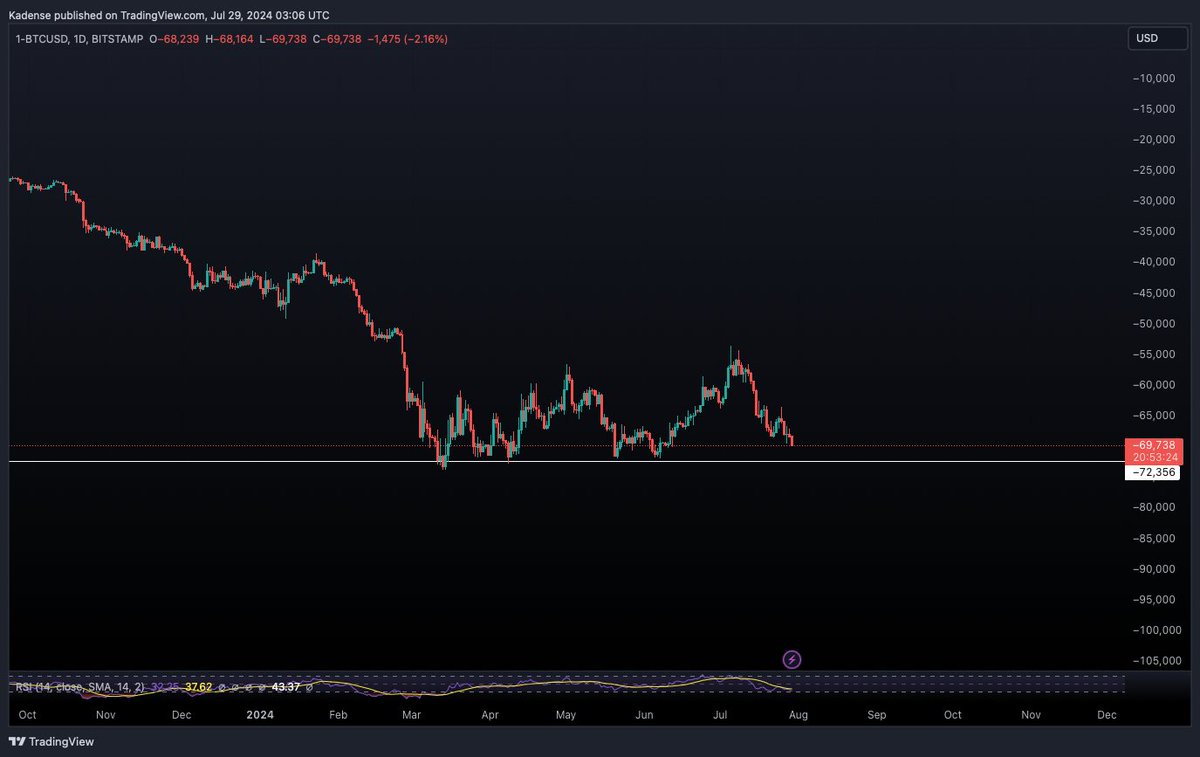Click the countdown timer 20:53:24
Viewport: 1200px width, 757px height.
pos(1155,457)
